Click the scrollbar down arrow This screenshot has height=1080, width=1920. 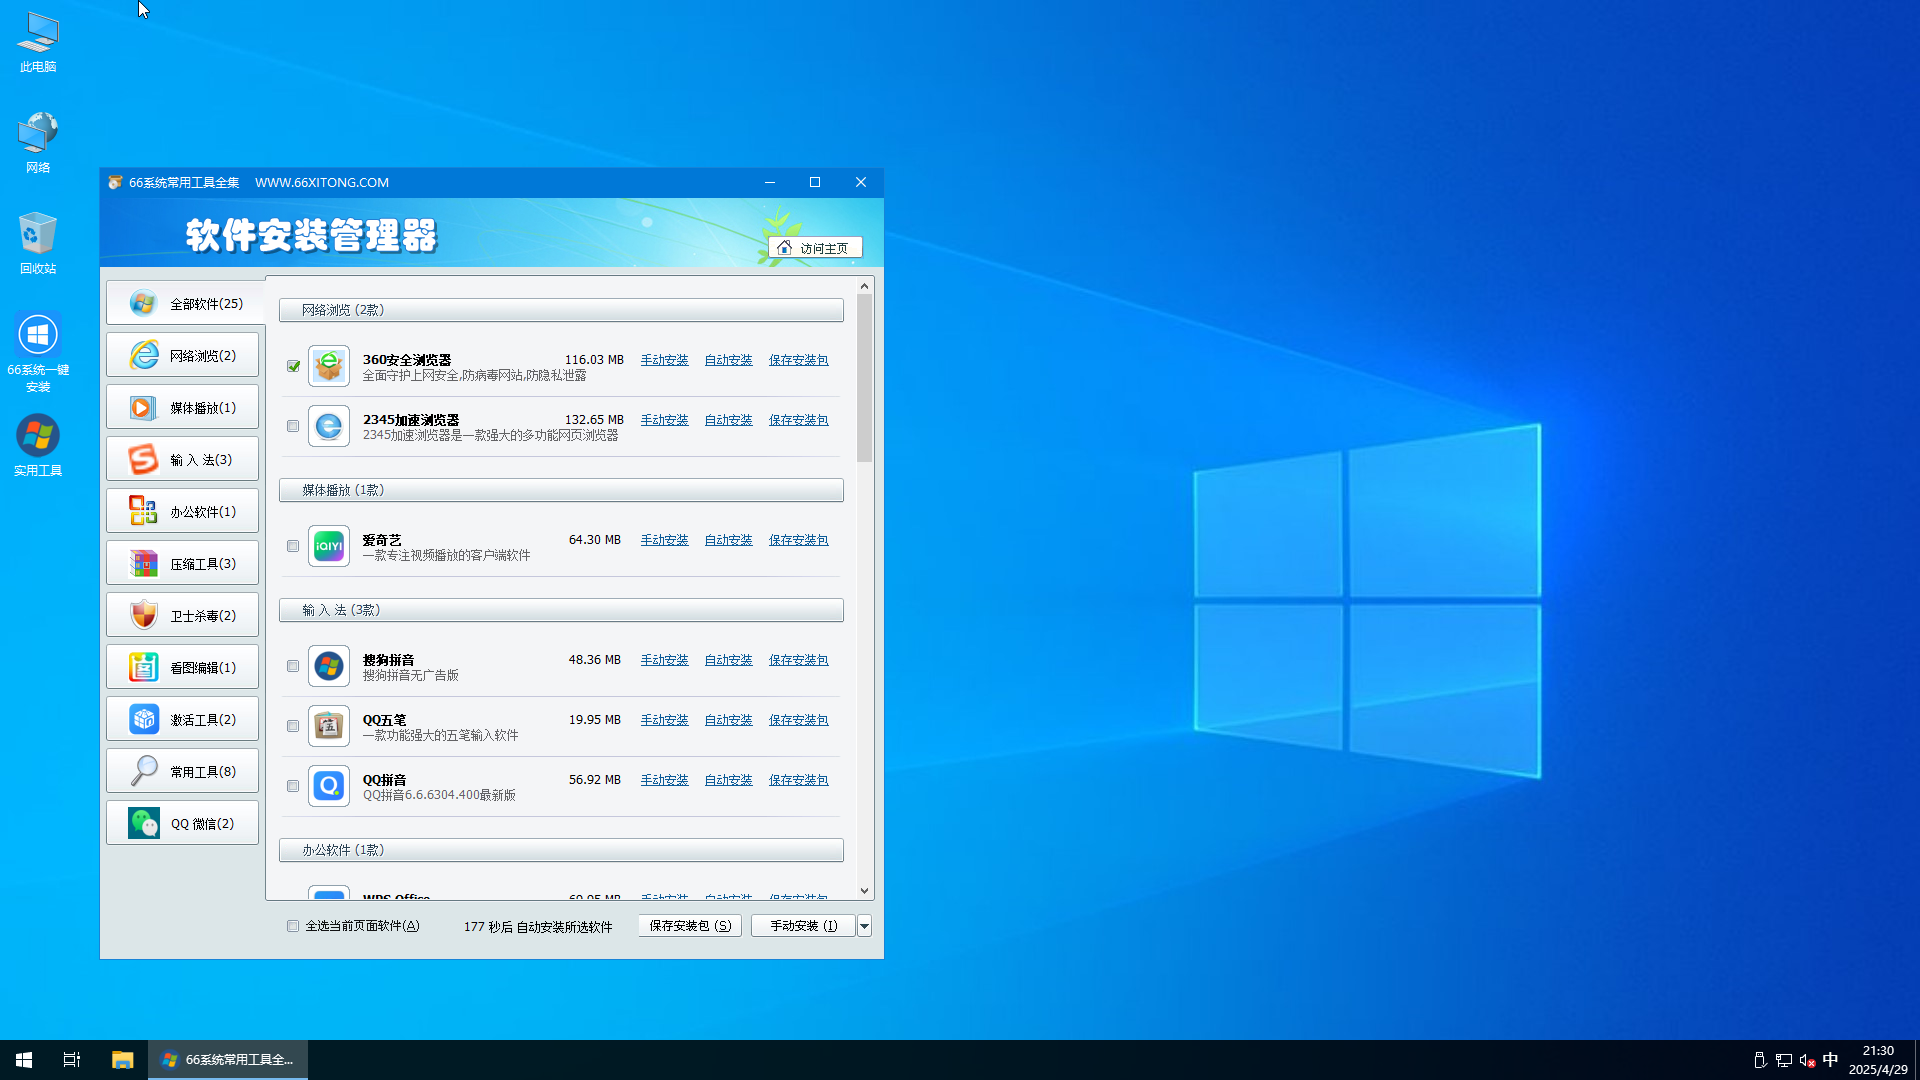864,891
